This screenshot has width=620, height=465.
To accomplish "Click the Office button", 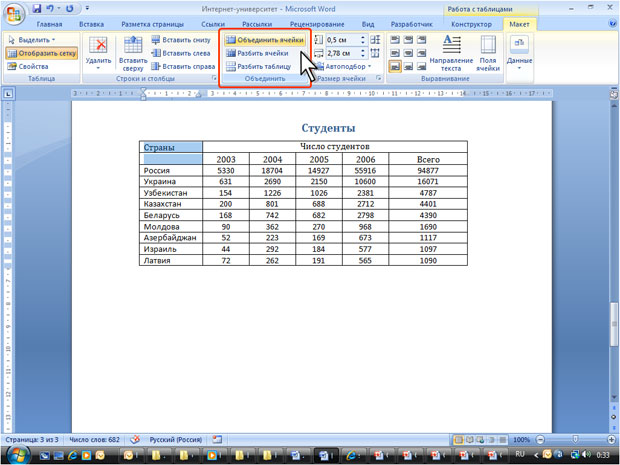I will coord(13,12).
